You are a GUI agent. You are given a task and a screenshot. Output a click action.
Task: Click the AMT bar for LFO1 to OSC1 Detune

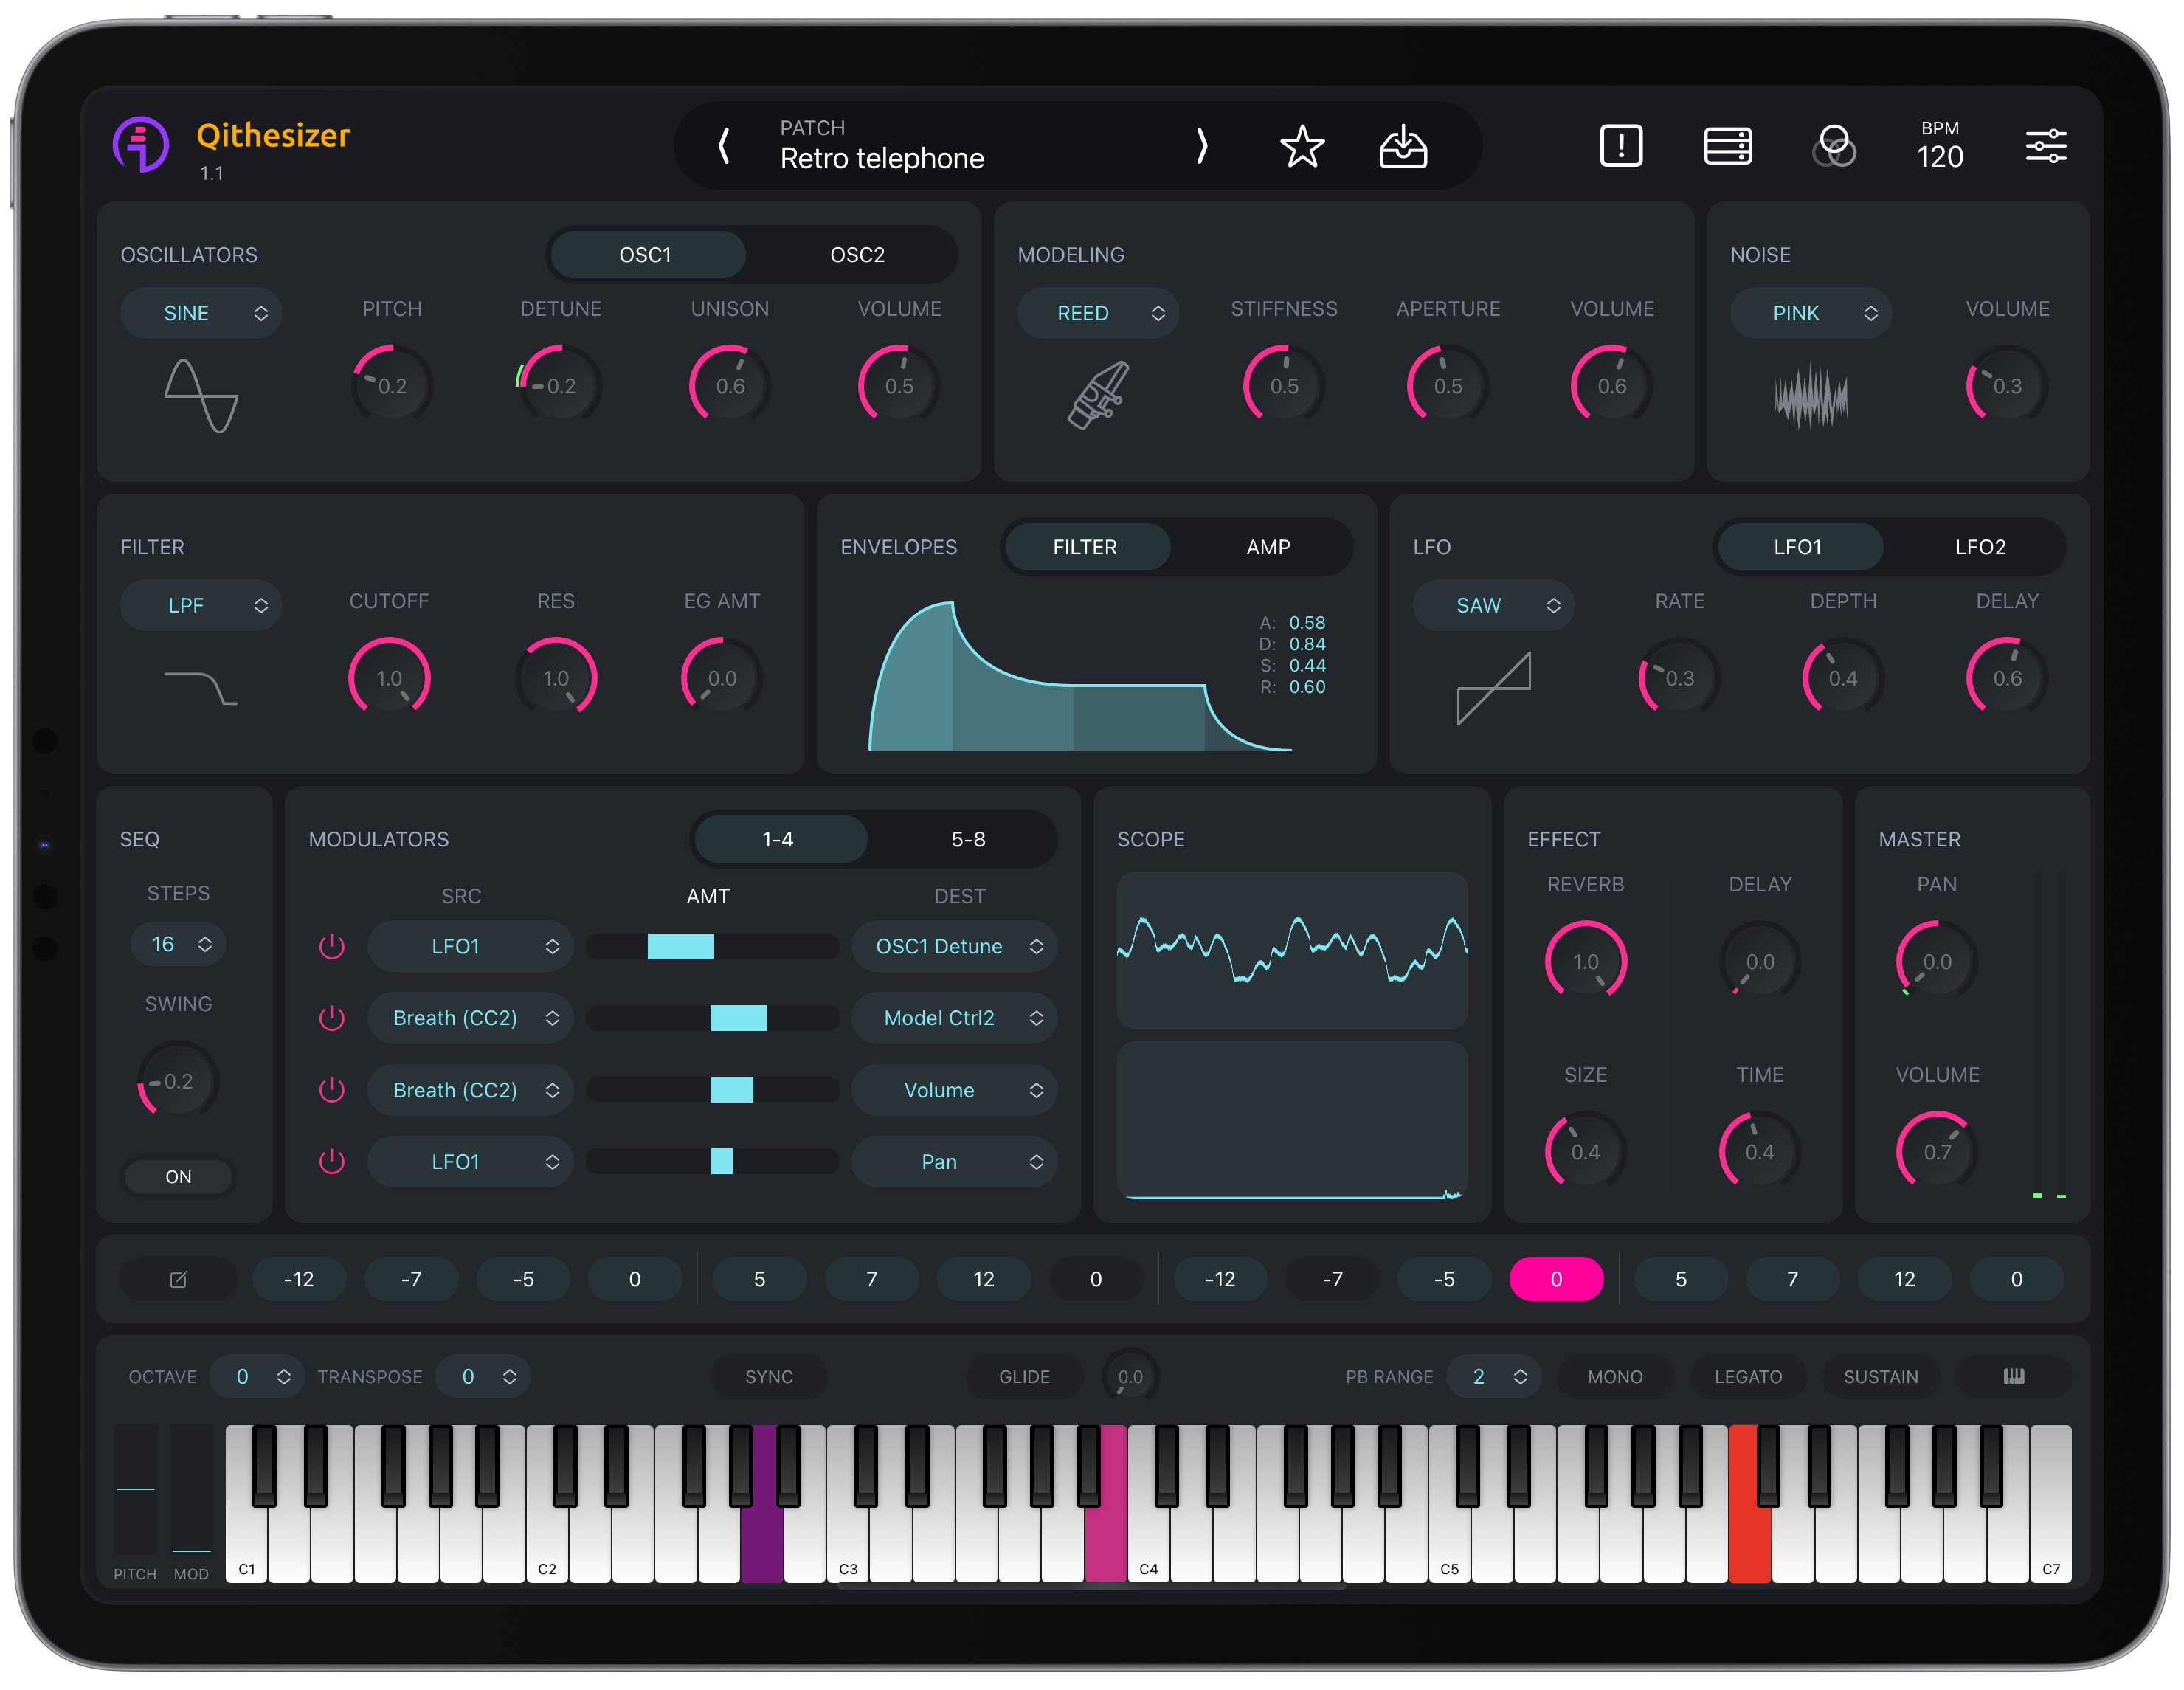click(x=712, y=946)
